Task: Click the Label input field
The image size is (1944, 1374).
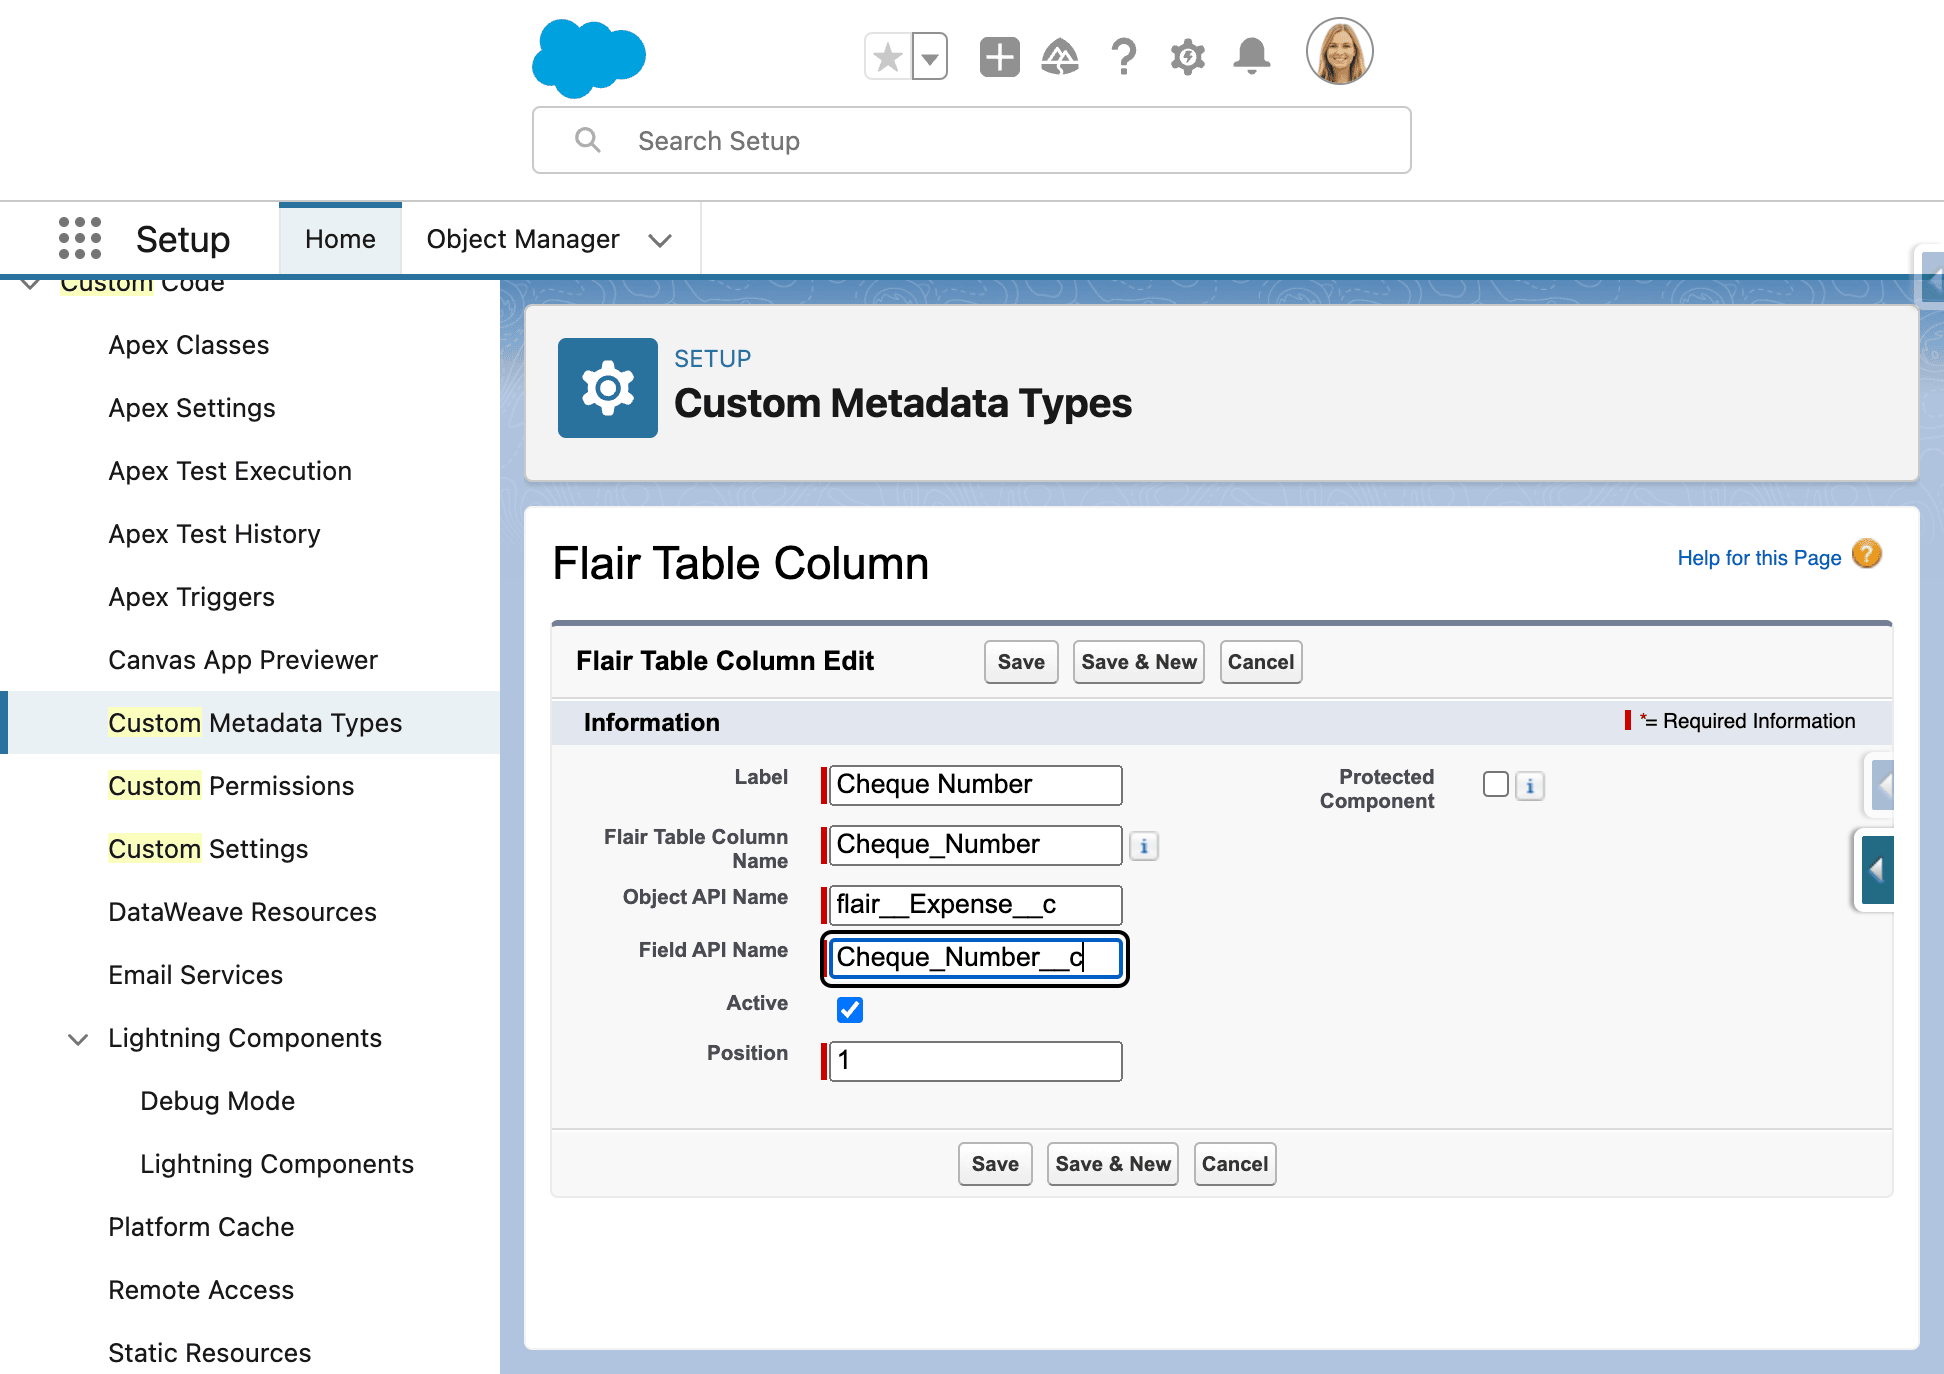Action: pyautogui.click(x=975, y=785)
